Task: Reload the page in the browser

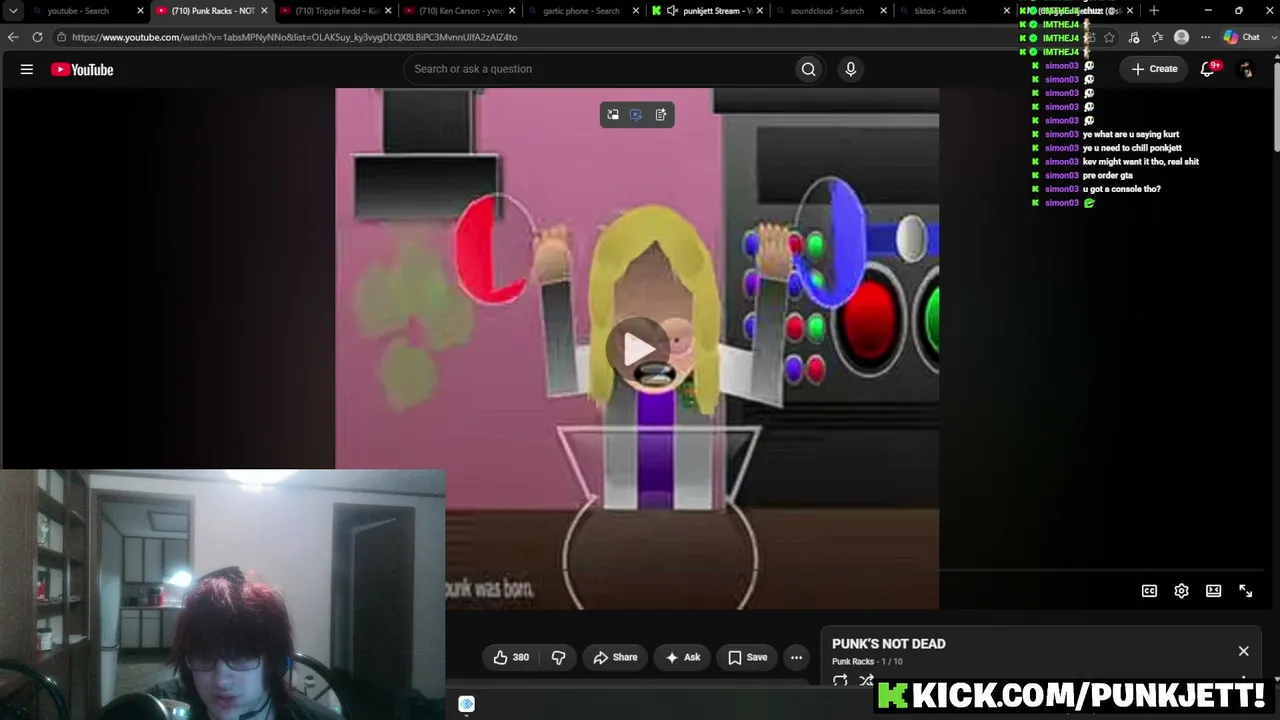Action: 37,37
